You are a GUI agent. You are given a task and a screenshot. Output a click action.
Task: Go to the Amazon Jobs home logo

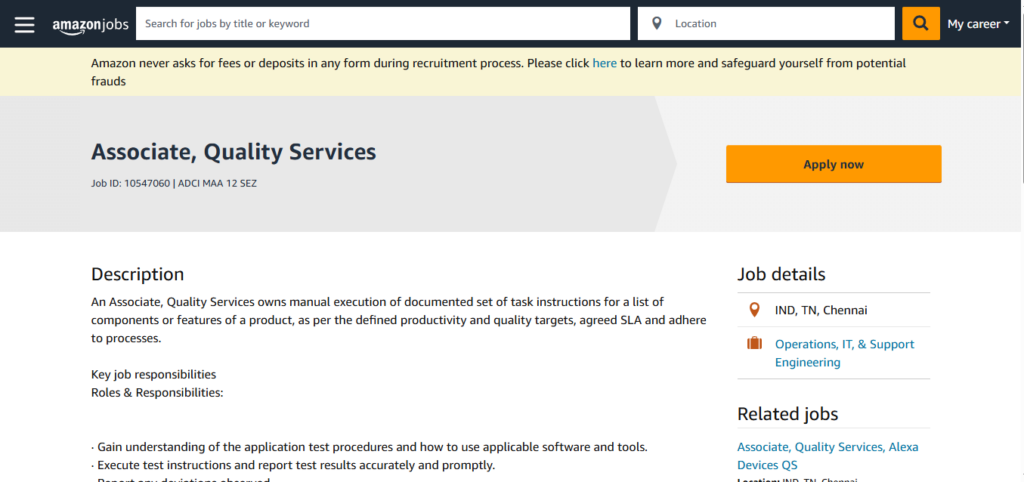click(90, 25)
